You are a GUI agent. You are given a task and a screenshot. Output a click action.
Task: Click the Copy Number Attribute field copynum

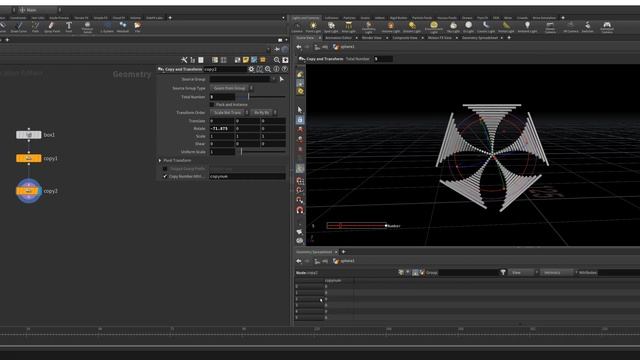click(247, 176)
